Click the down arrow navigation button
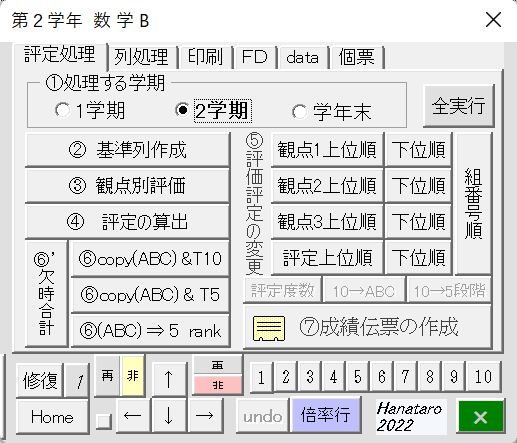 [169, 415]
